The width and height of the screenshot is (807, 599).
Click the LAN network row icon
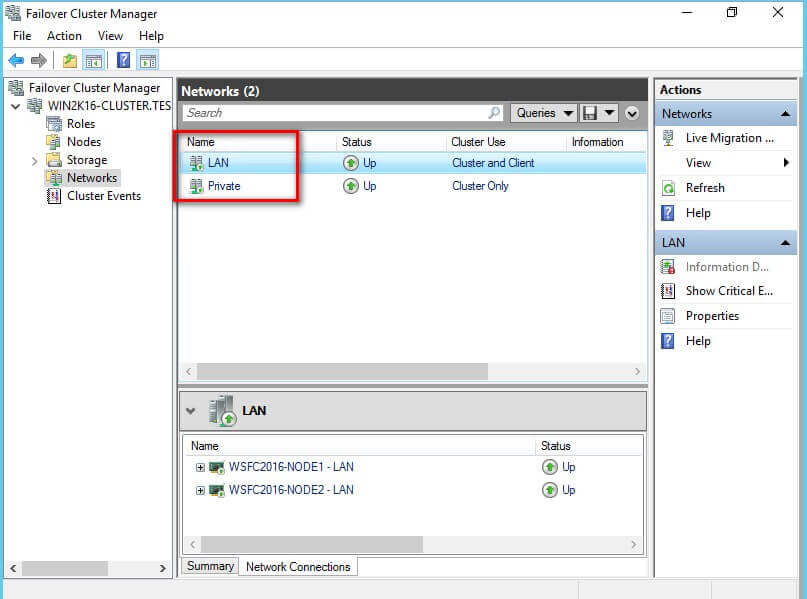(x=196, y=163)
